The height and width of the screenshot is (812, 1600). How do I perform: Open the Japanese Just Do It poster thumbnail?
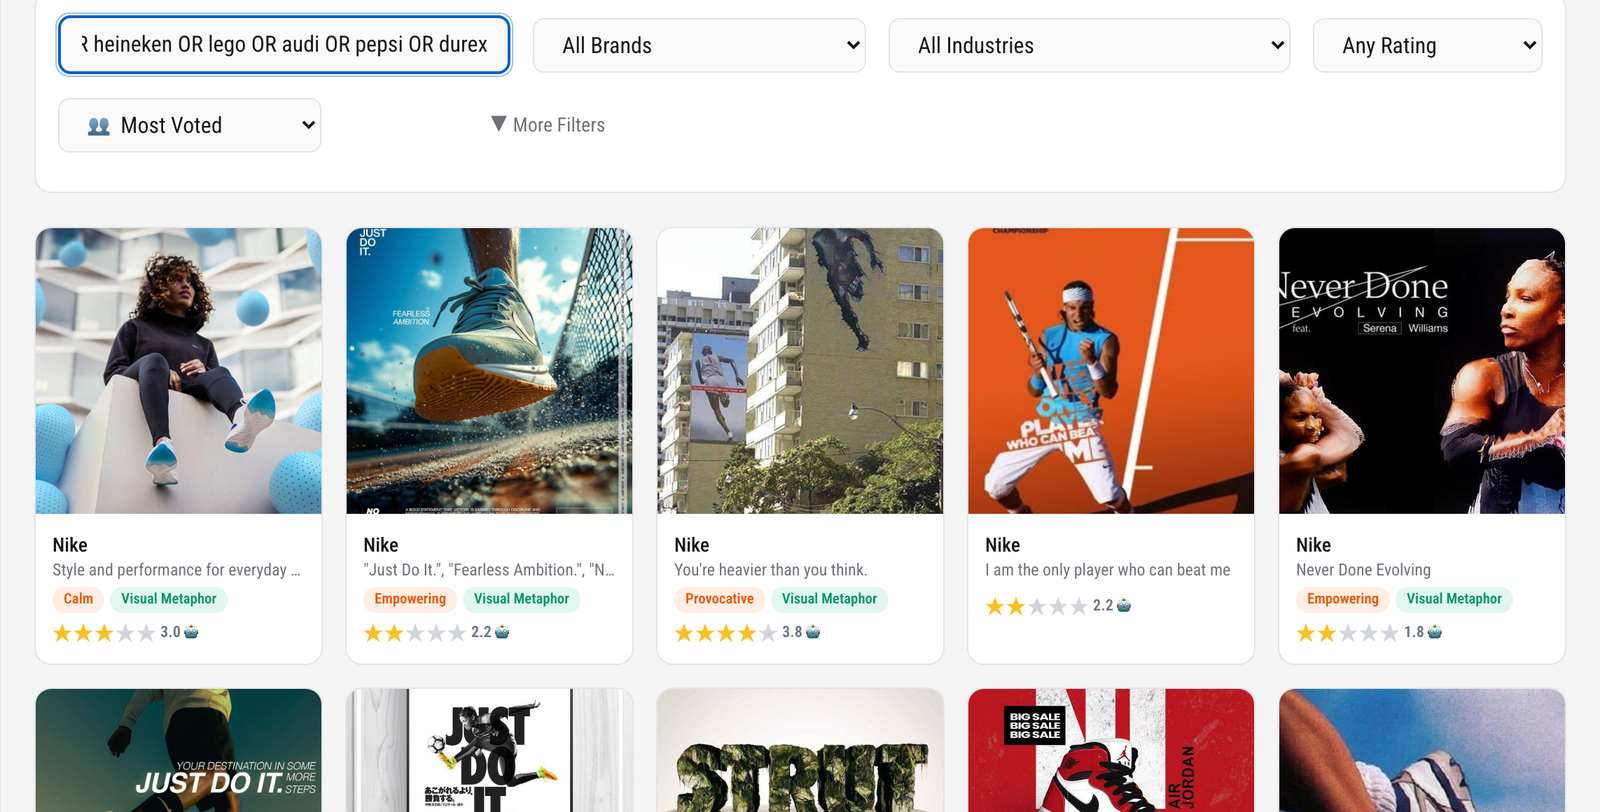489,750
